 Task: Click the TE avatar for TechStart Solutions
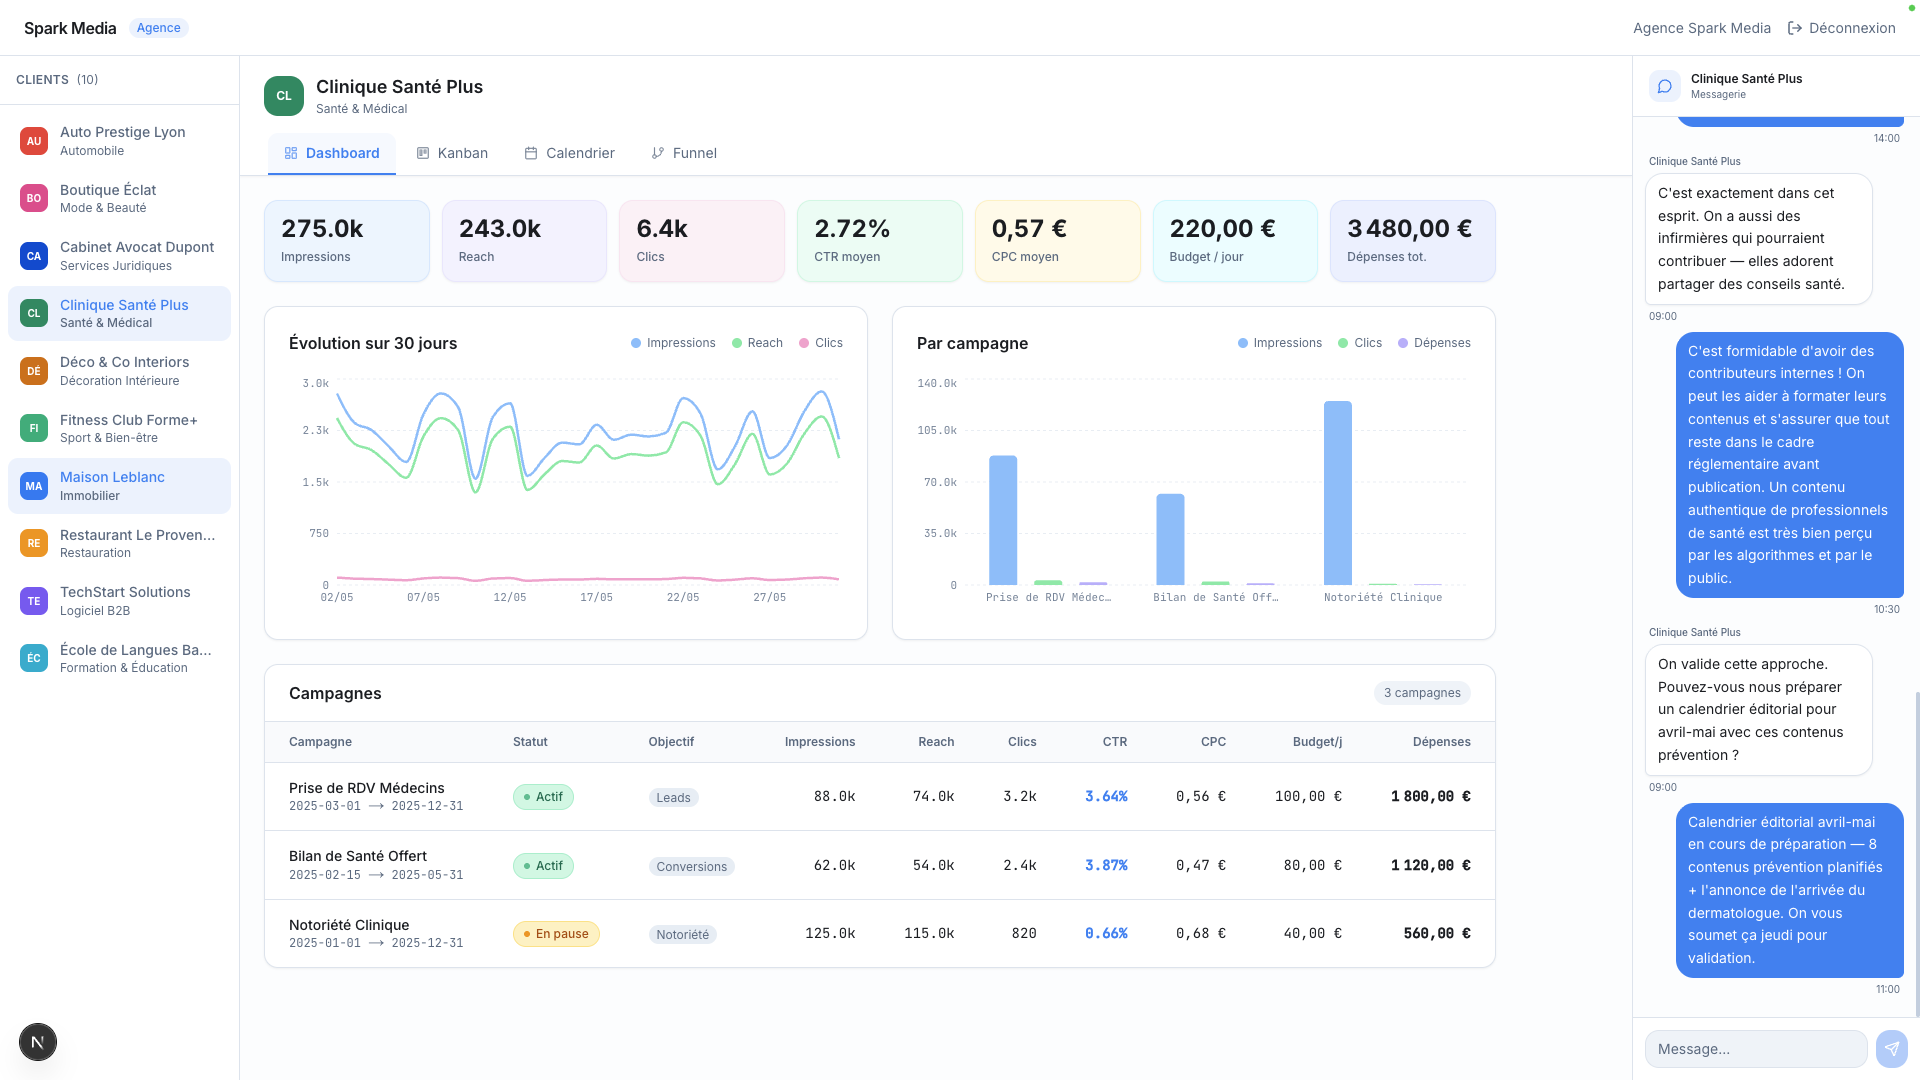coord(34,601)
